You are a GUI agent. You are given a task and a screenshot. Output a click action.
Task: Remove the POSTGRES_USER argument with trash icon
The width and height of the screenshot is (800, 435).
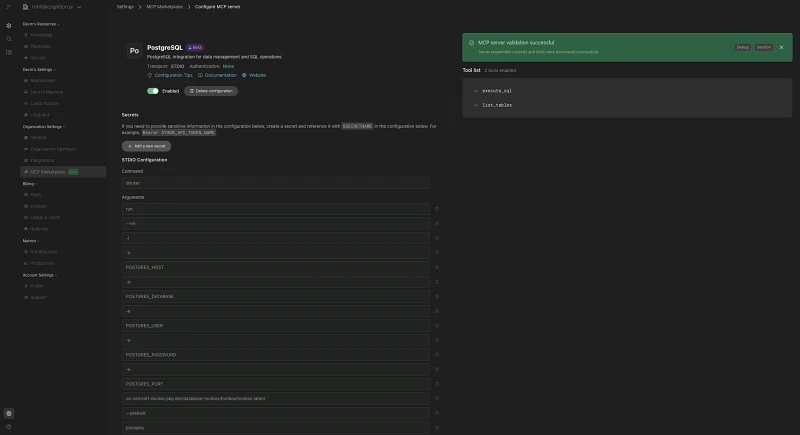point(437,325)
